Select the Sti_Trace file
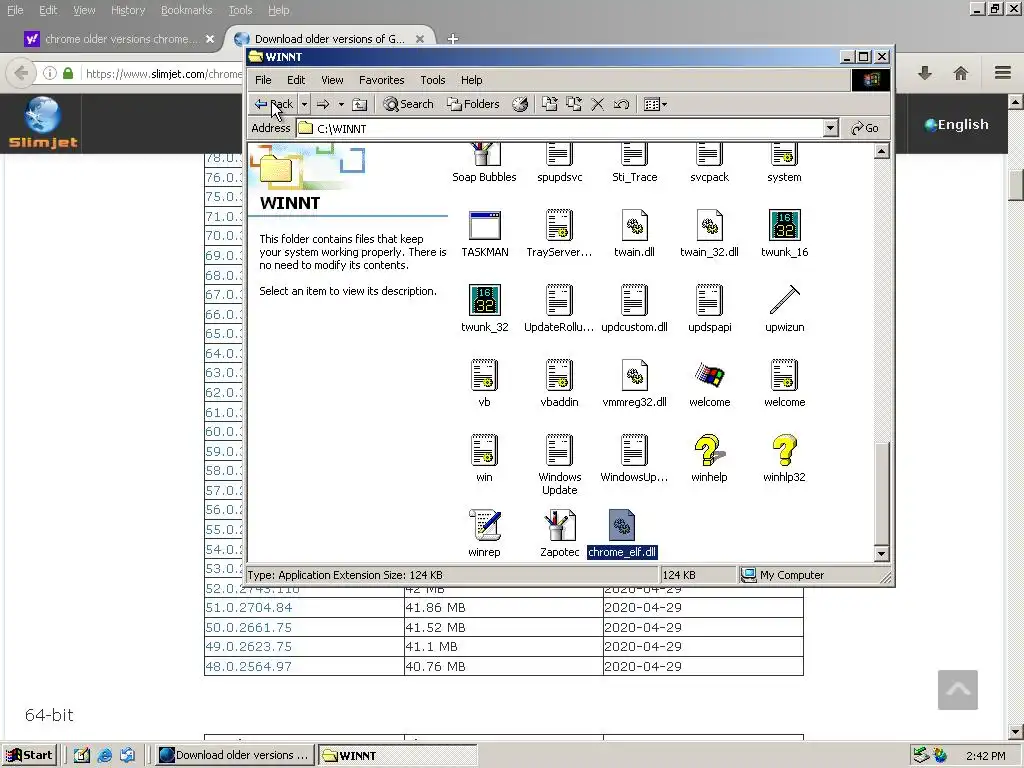This screenshot has height=768, width=1024. 635,163
